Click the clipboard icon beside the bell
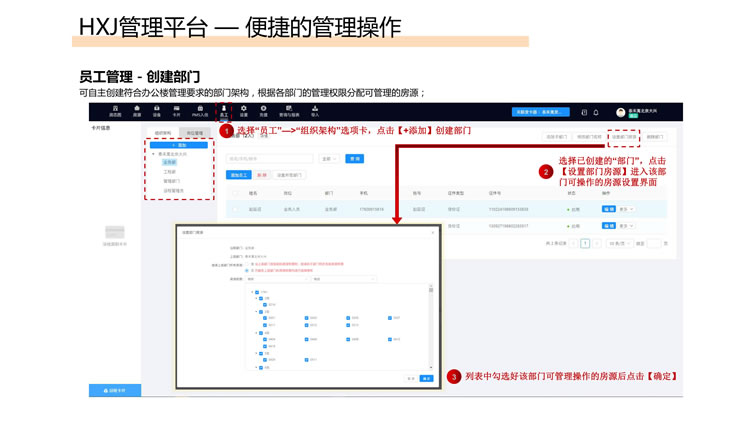 point(584,112)
